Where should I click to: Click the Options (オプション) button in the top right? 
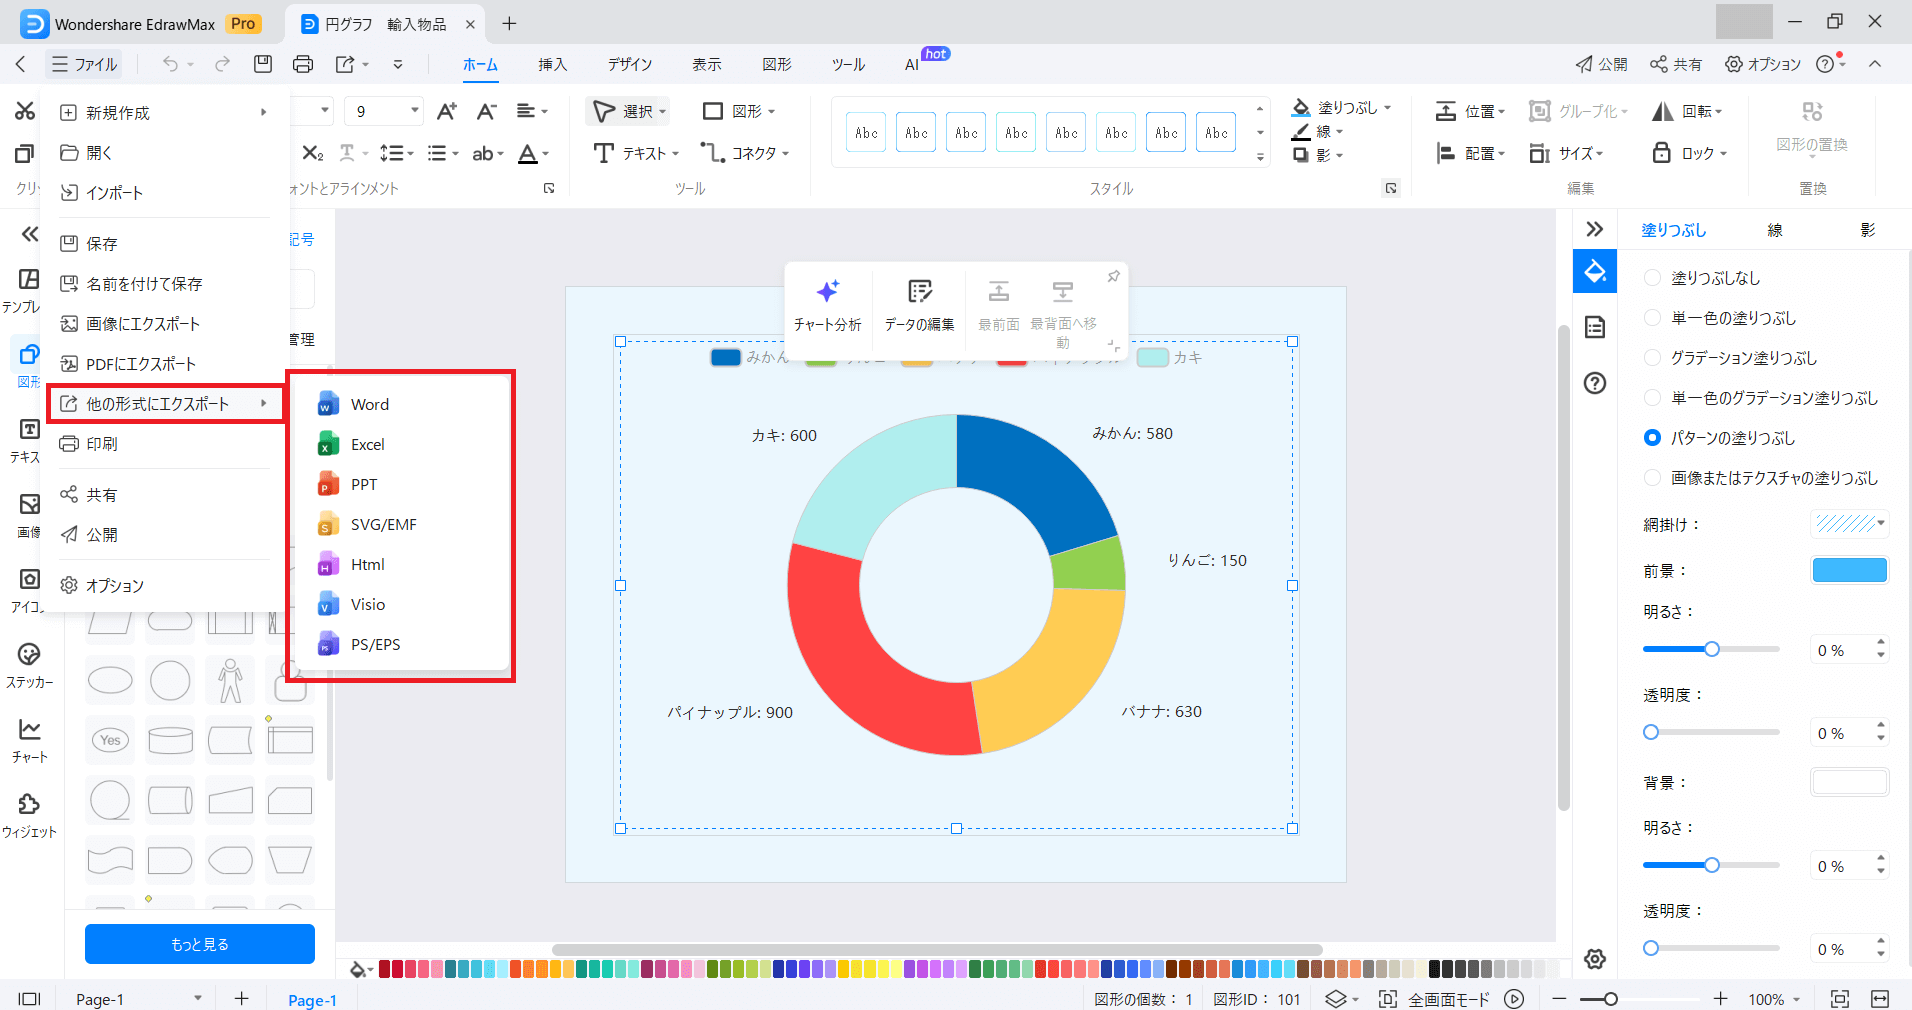click(x=1762, y=64)
